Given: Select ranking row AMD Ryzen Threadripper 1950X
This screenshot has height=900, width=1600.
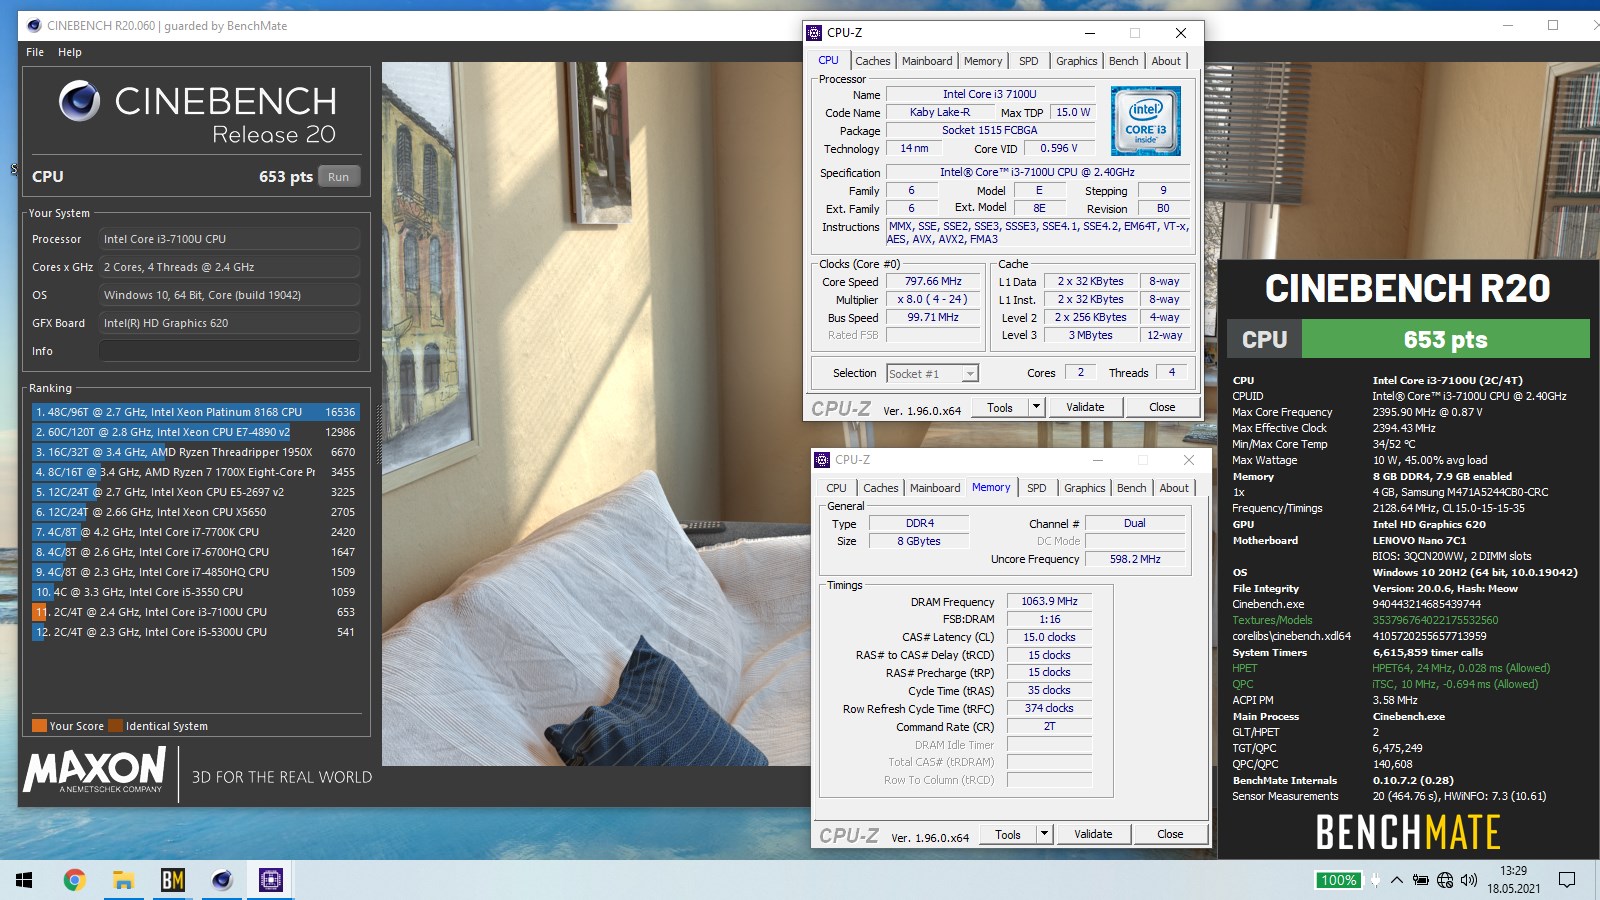Looking at the screenshot, I should pyautogui.click(x=196, y=452).
